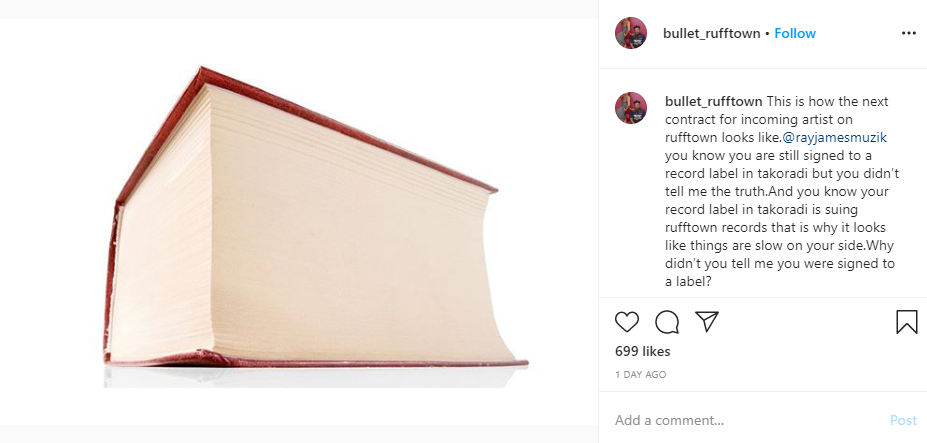Screen dimensions: 927x443
Task: Like the post with the heart icon
Action: [627, 322]
